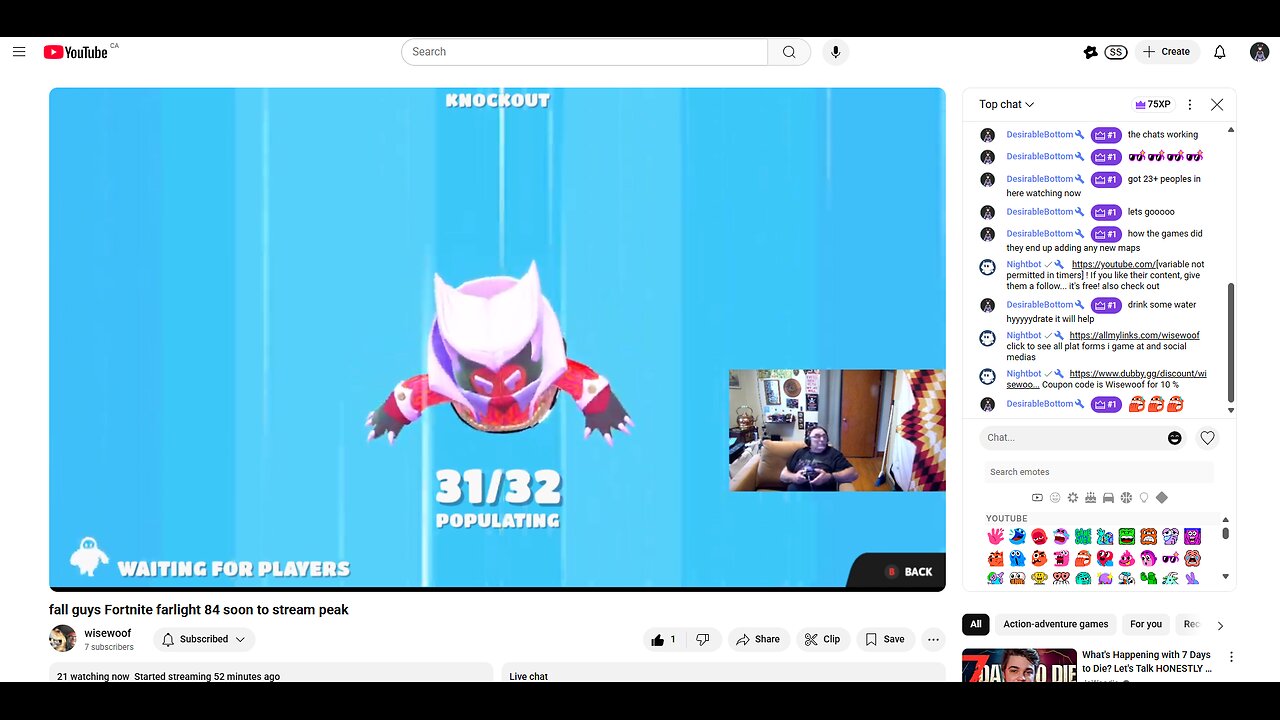
Task: Share the video
Action: coord(758,639)
